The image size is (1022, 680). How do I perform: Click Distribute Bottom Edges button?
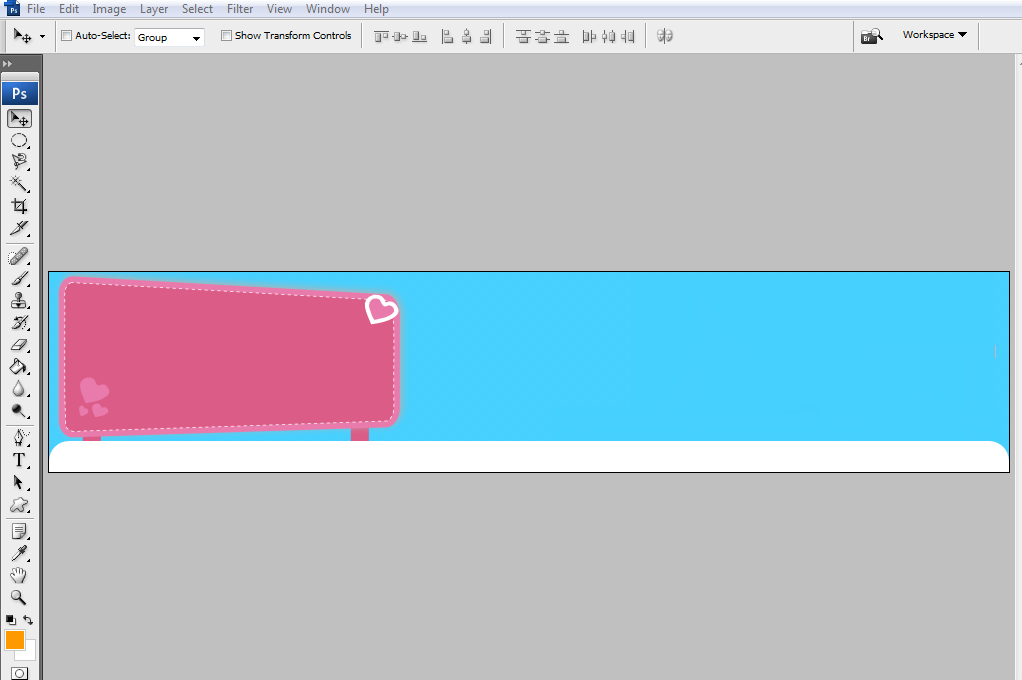point(561,37)
